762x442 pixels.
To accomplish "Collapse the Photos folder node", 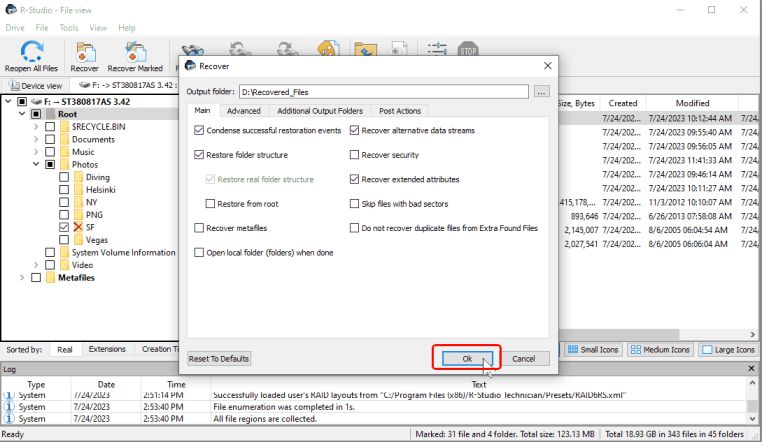I will pyautogui.click(x=36, y=164).
